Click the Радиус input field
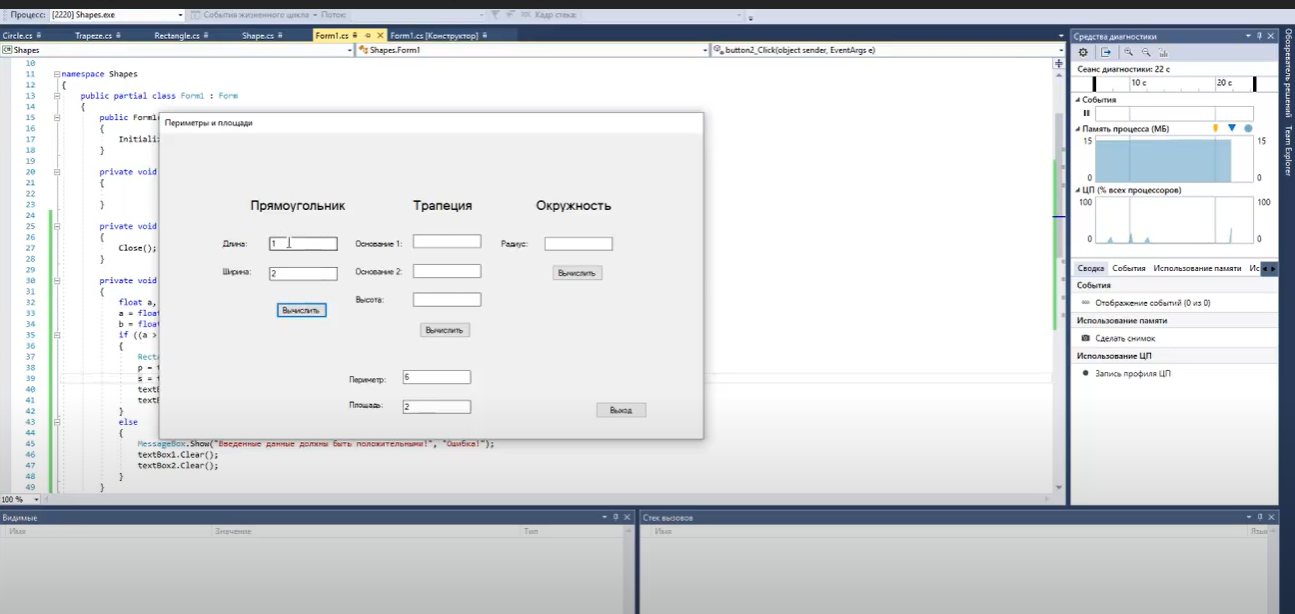This screenshot has height=614, width=1295. pos(578,244)
